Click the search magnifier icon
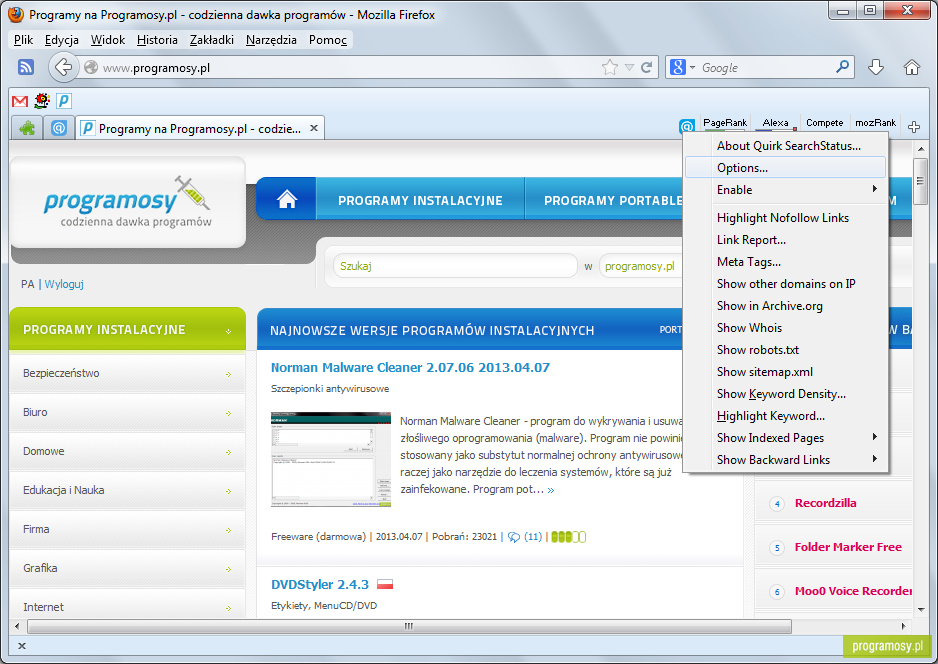 pyautogui.click(x=842, y=66)
